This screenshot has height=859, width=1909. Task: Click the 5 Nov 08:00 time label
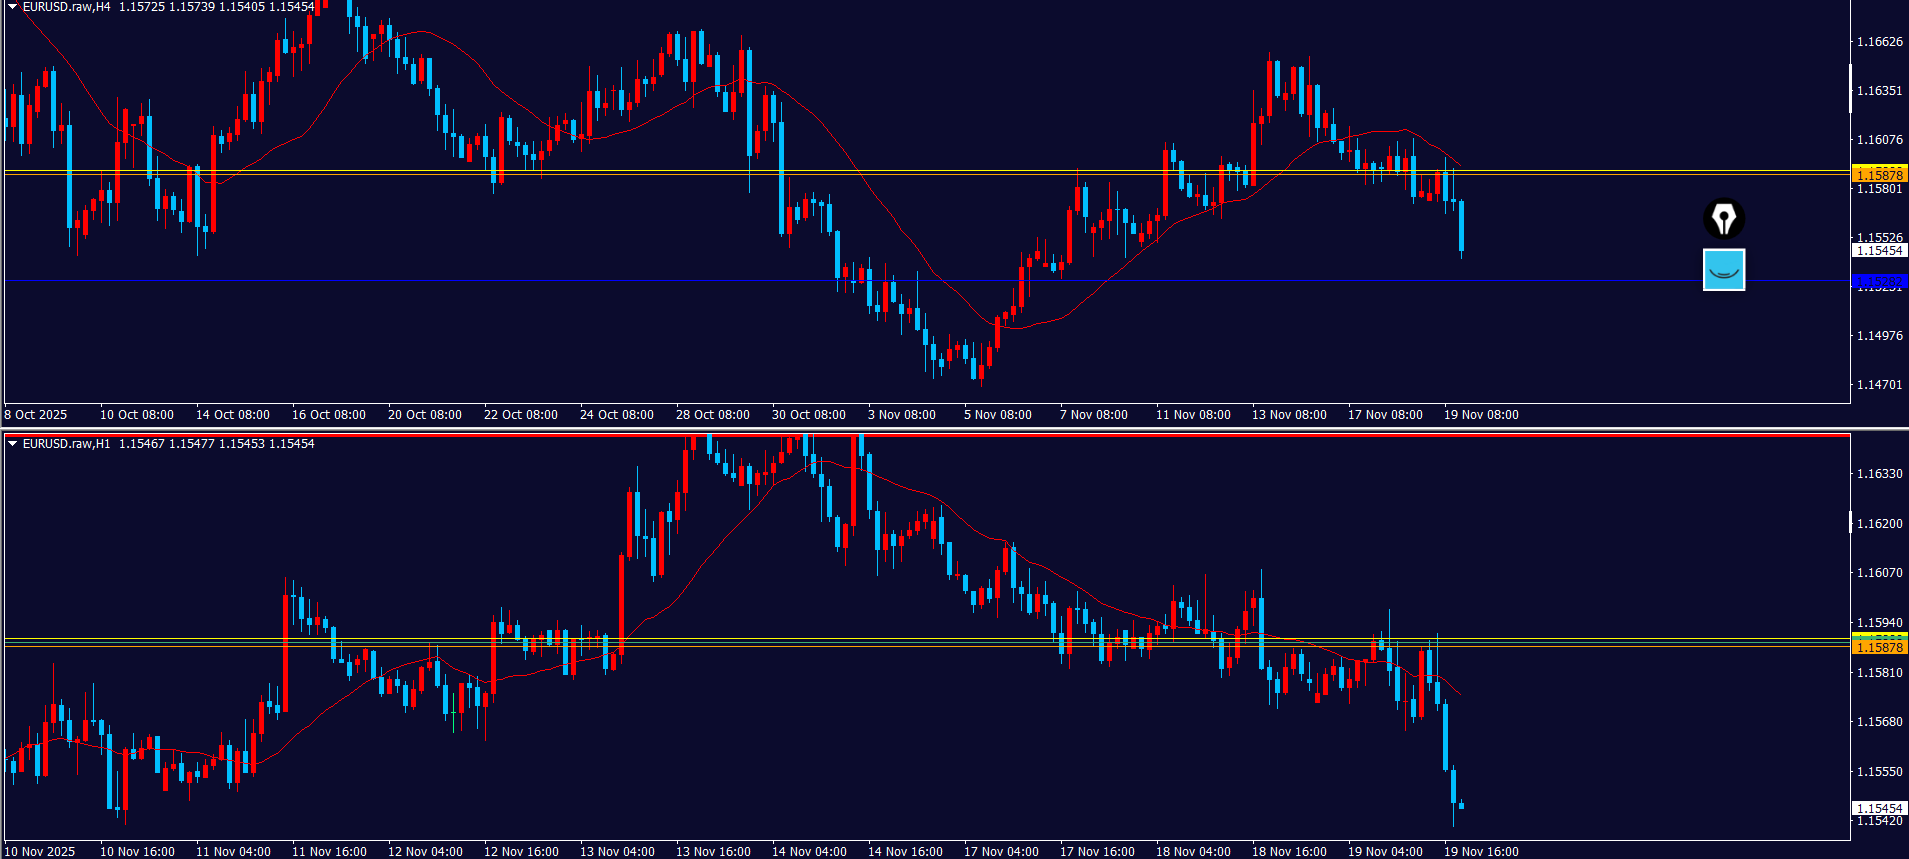tap(997, 415)
